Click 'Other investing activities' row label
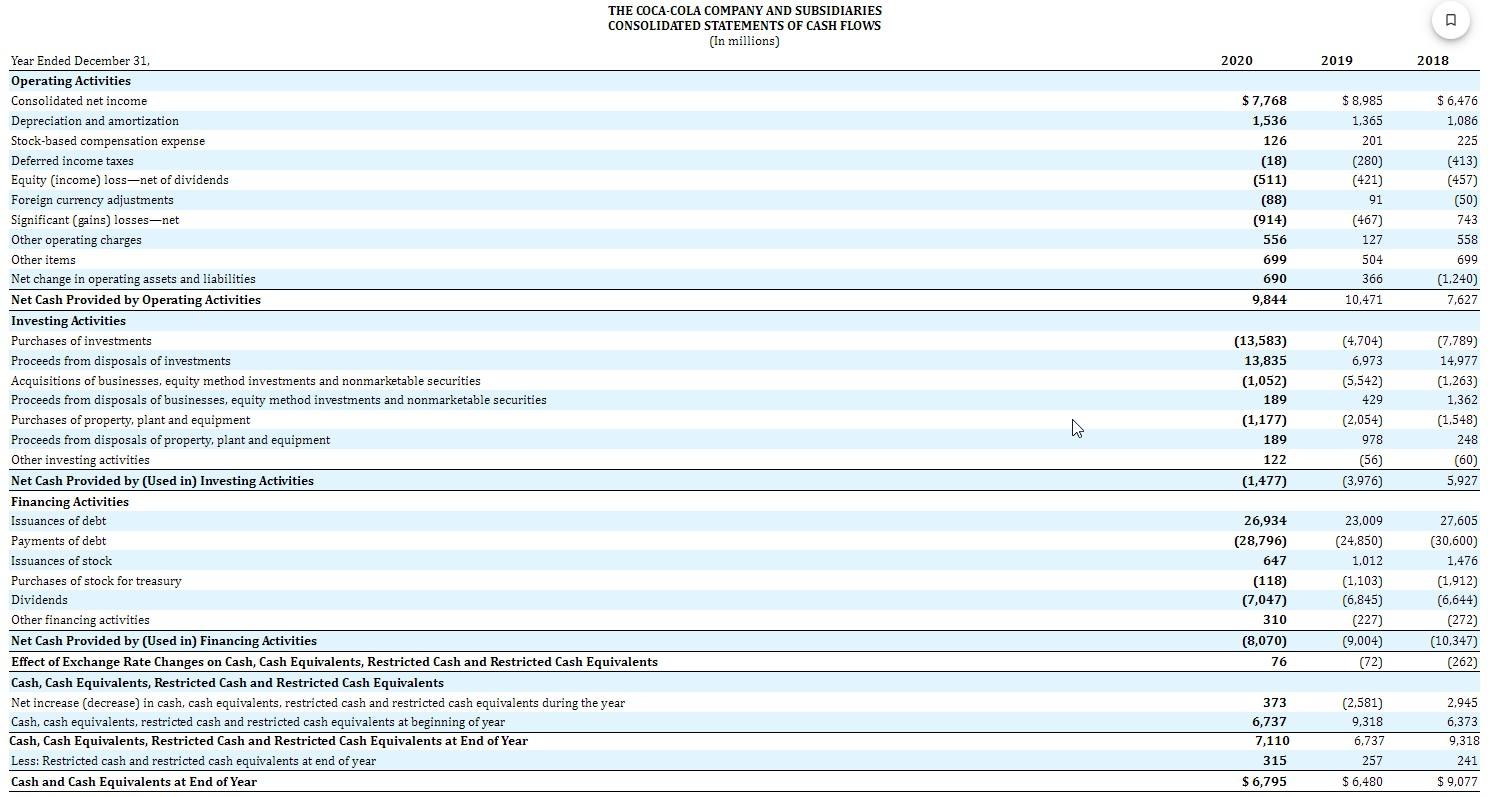The height and width of the screenshot is (797, 1488). pyautogui.click(x=80, y=460)
